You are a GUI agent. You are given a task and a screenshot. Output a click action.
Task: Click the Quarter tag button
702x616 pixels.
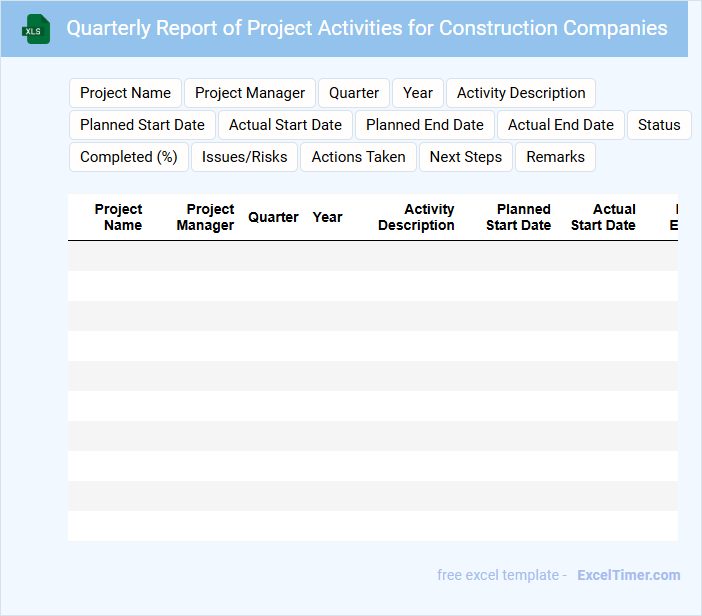click(354, 93)
